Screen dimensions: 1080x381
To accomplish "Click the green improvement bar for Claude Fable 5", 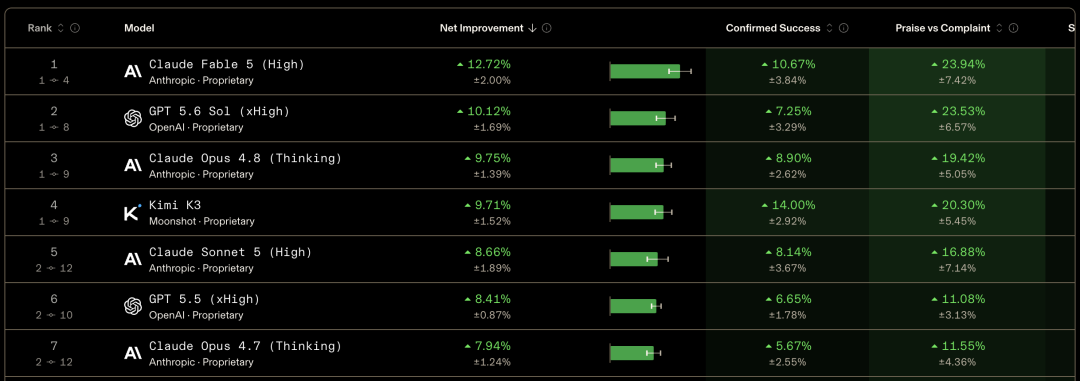I will [x=645, y=71].
